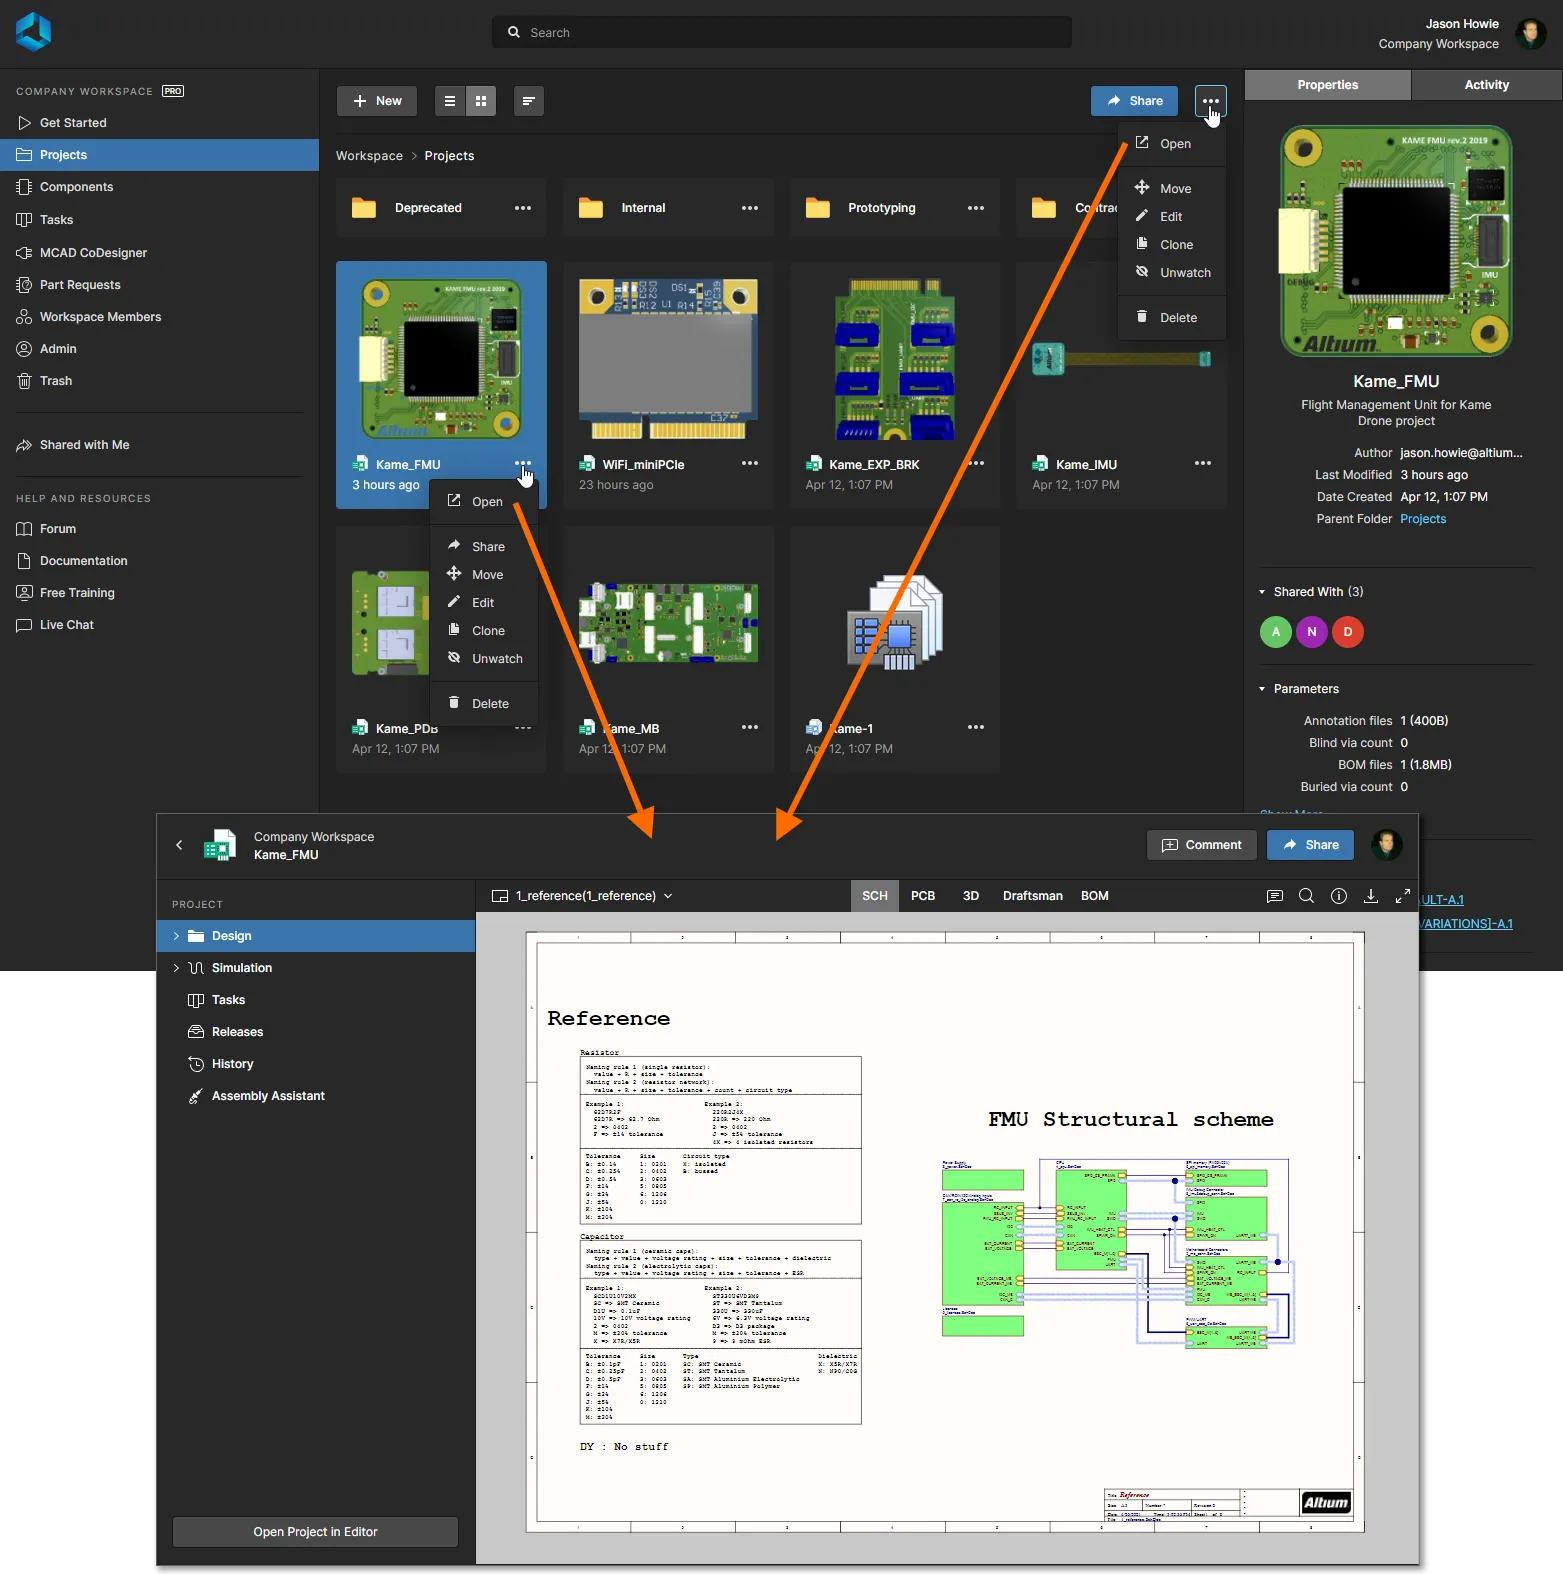Expand the Design tree node
This screenshot has width=1563, height=1574.
176,936
